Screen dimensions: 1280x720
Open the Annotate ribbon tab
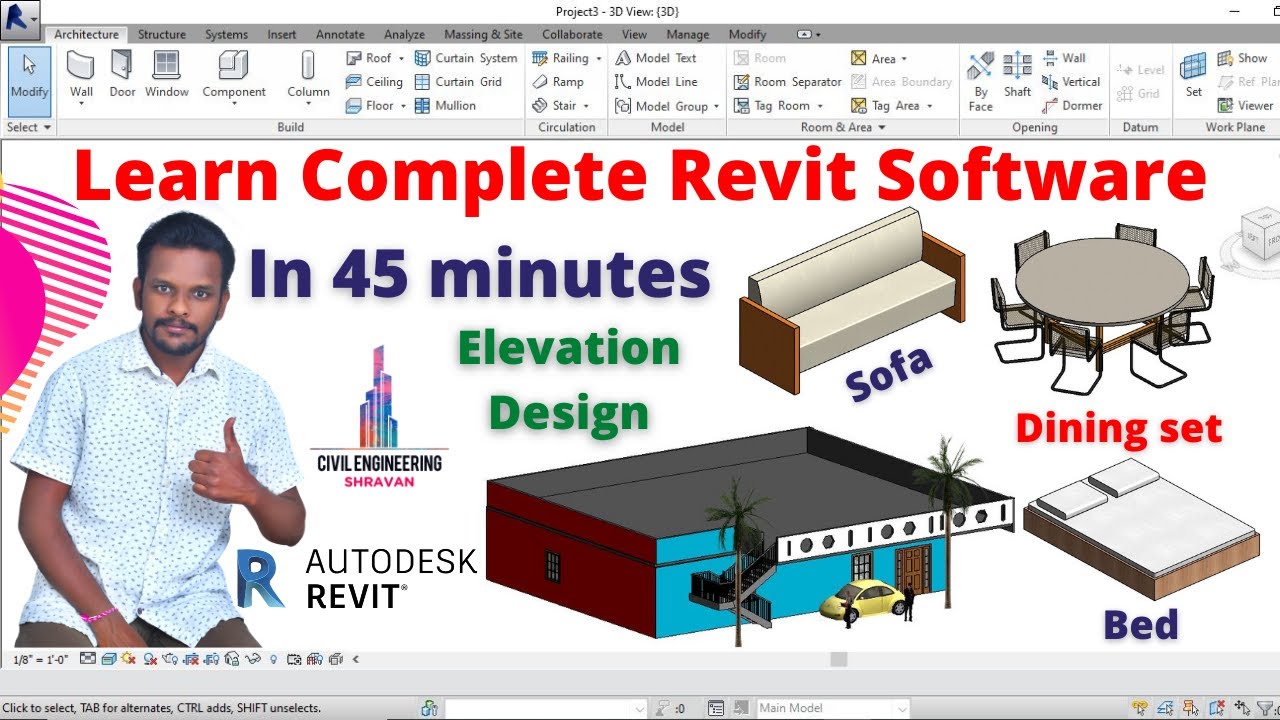[340, 34]
